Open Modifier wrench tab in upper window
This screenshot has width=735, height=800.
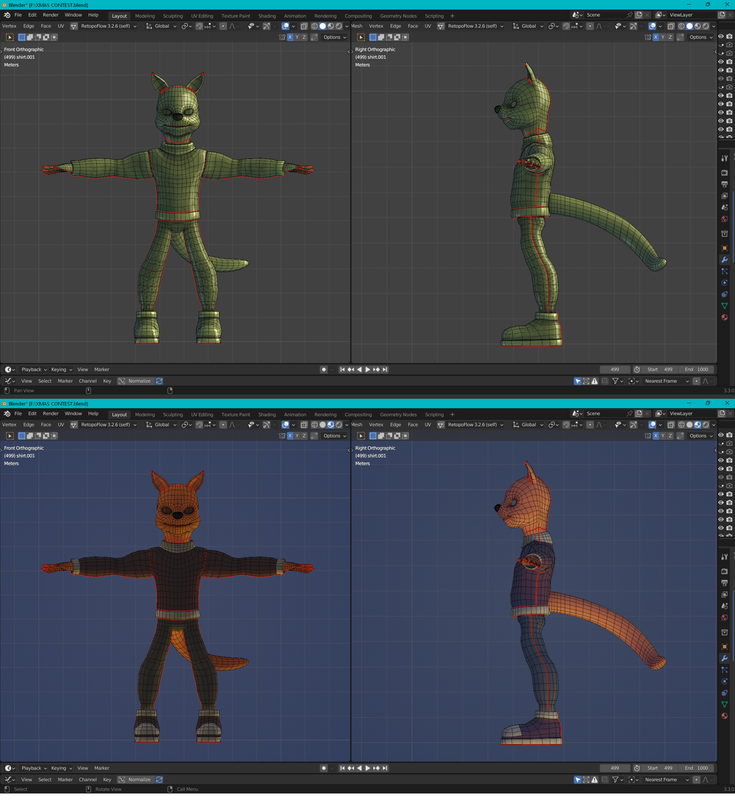[x=724, y=260]
